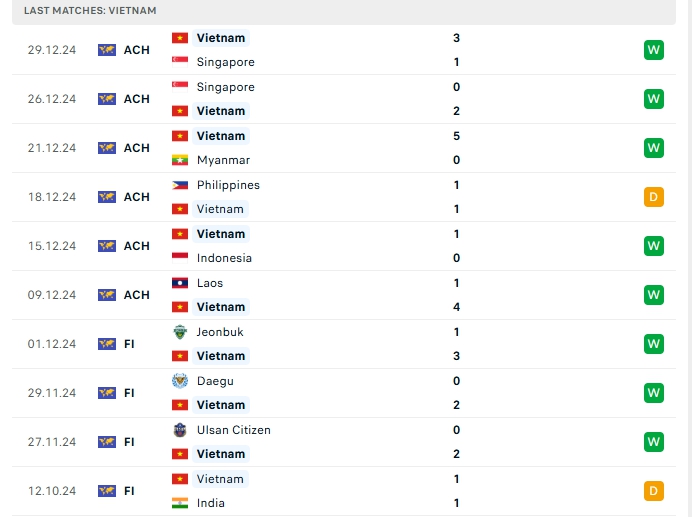Image resolution: width=692 pixels, height=517 pixels.
Task: Select the Indonesia team name
Action: (x=224, y=258)
